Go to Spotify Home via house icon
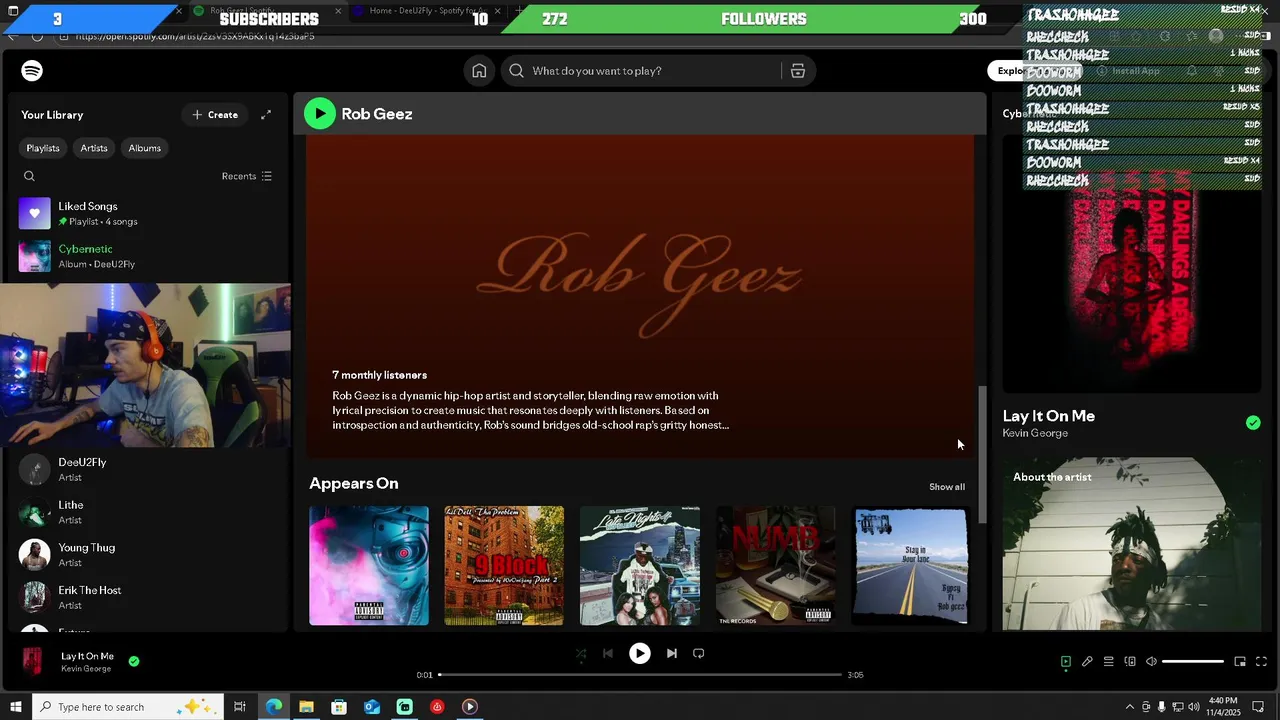The image size is (1280, 720). point(479,71)
